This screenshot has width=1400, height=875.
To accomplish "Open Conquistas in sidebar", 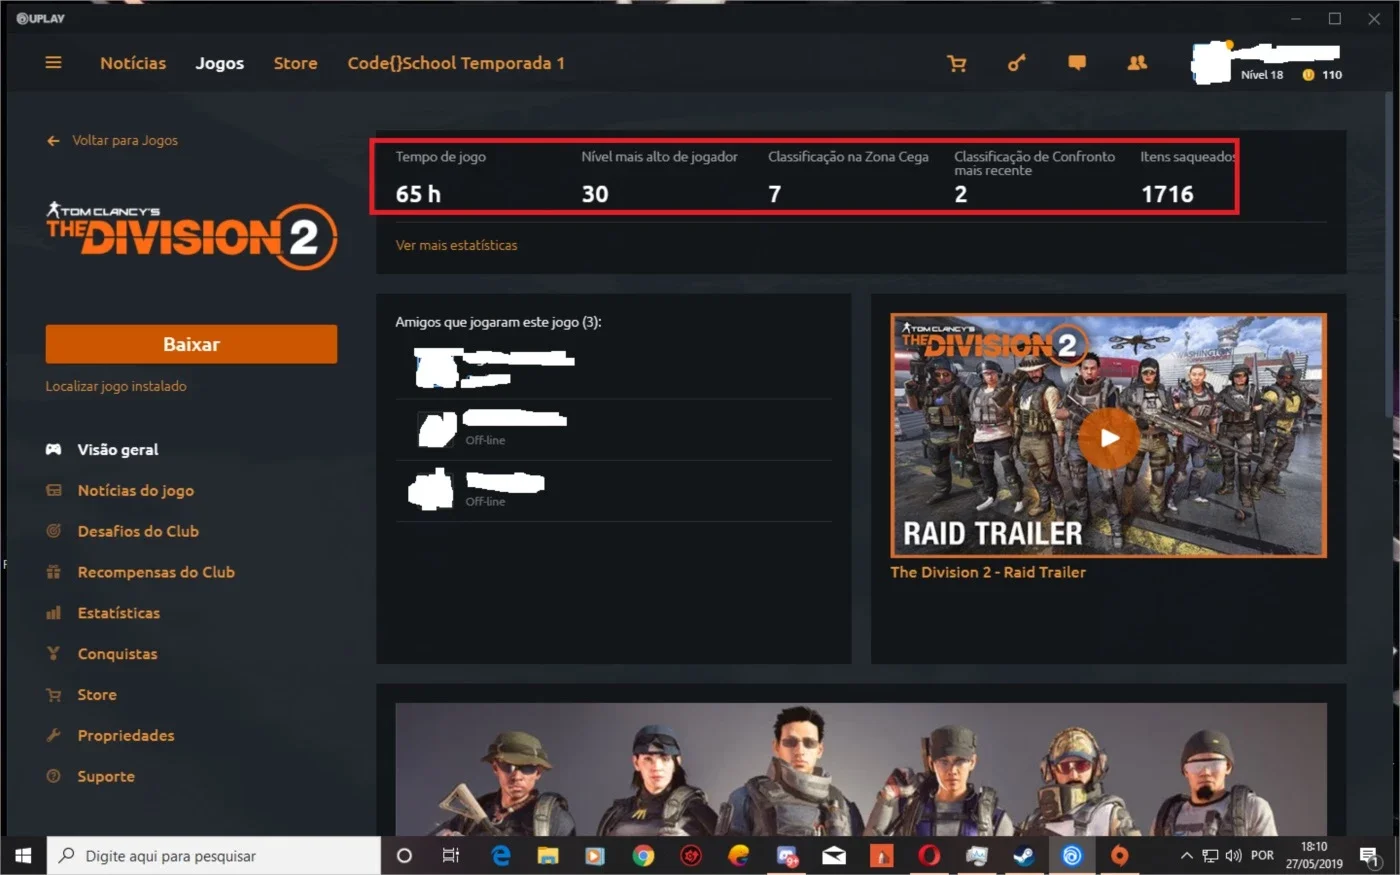I will click(118, 654).
